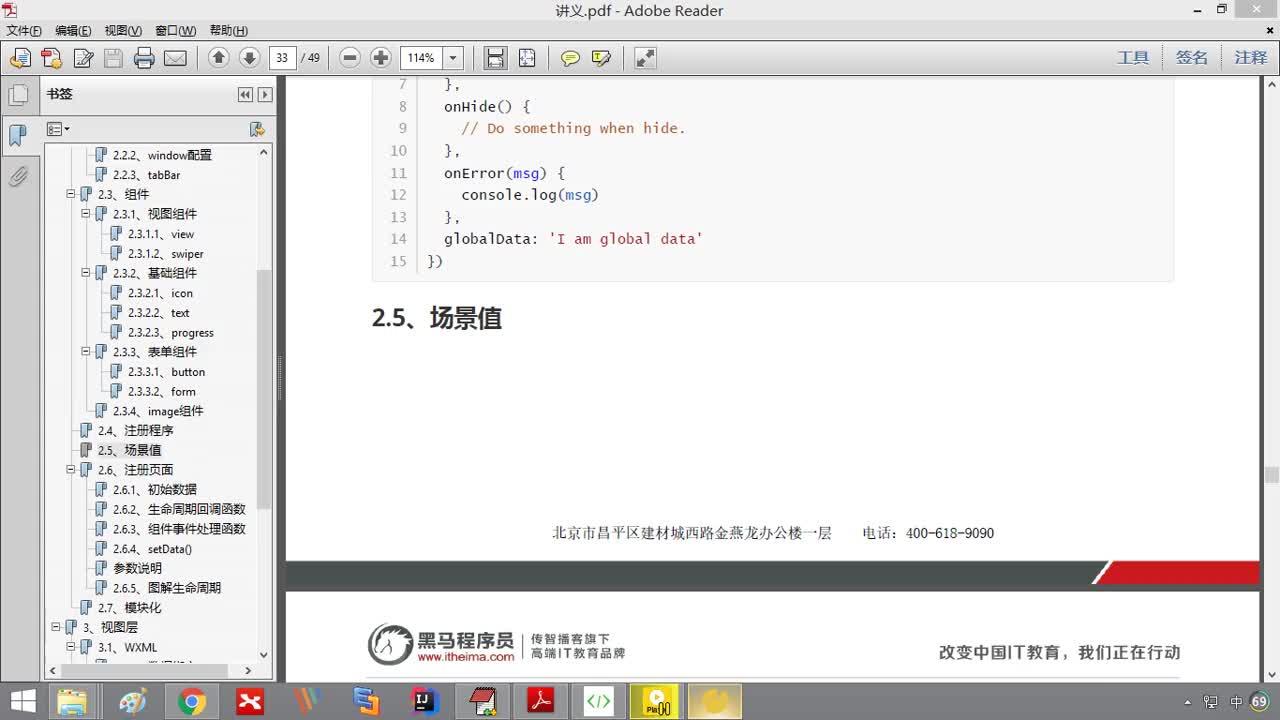
Task: Click the save file icon
Action: point(113,58)
